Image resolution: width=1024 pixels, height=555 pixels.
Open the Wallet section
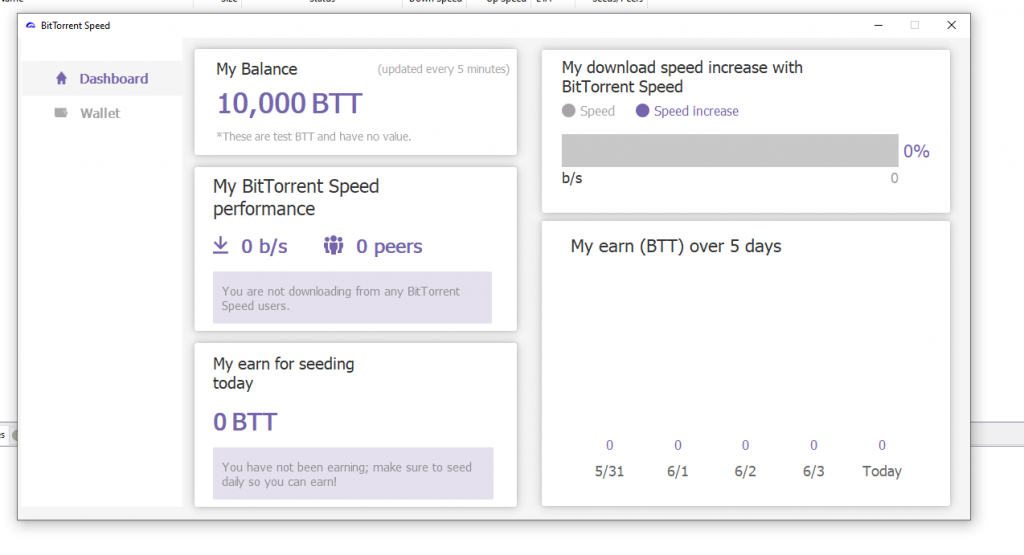tap(102, 113)
